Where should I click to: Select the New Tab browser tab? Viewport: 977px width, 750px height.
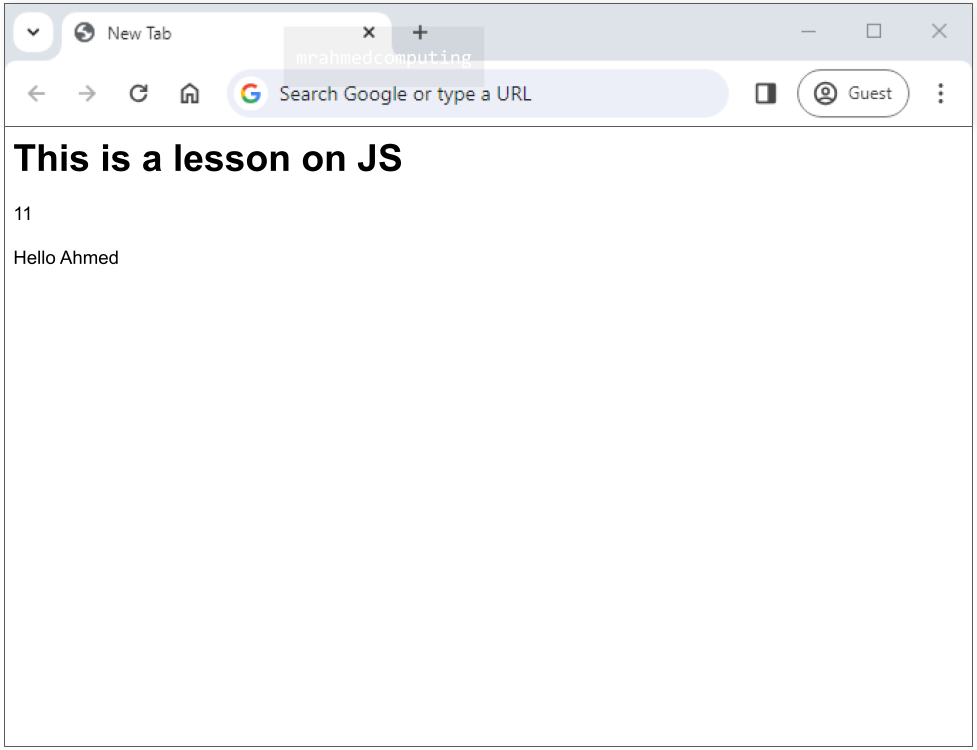[x=200, y=33]
